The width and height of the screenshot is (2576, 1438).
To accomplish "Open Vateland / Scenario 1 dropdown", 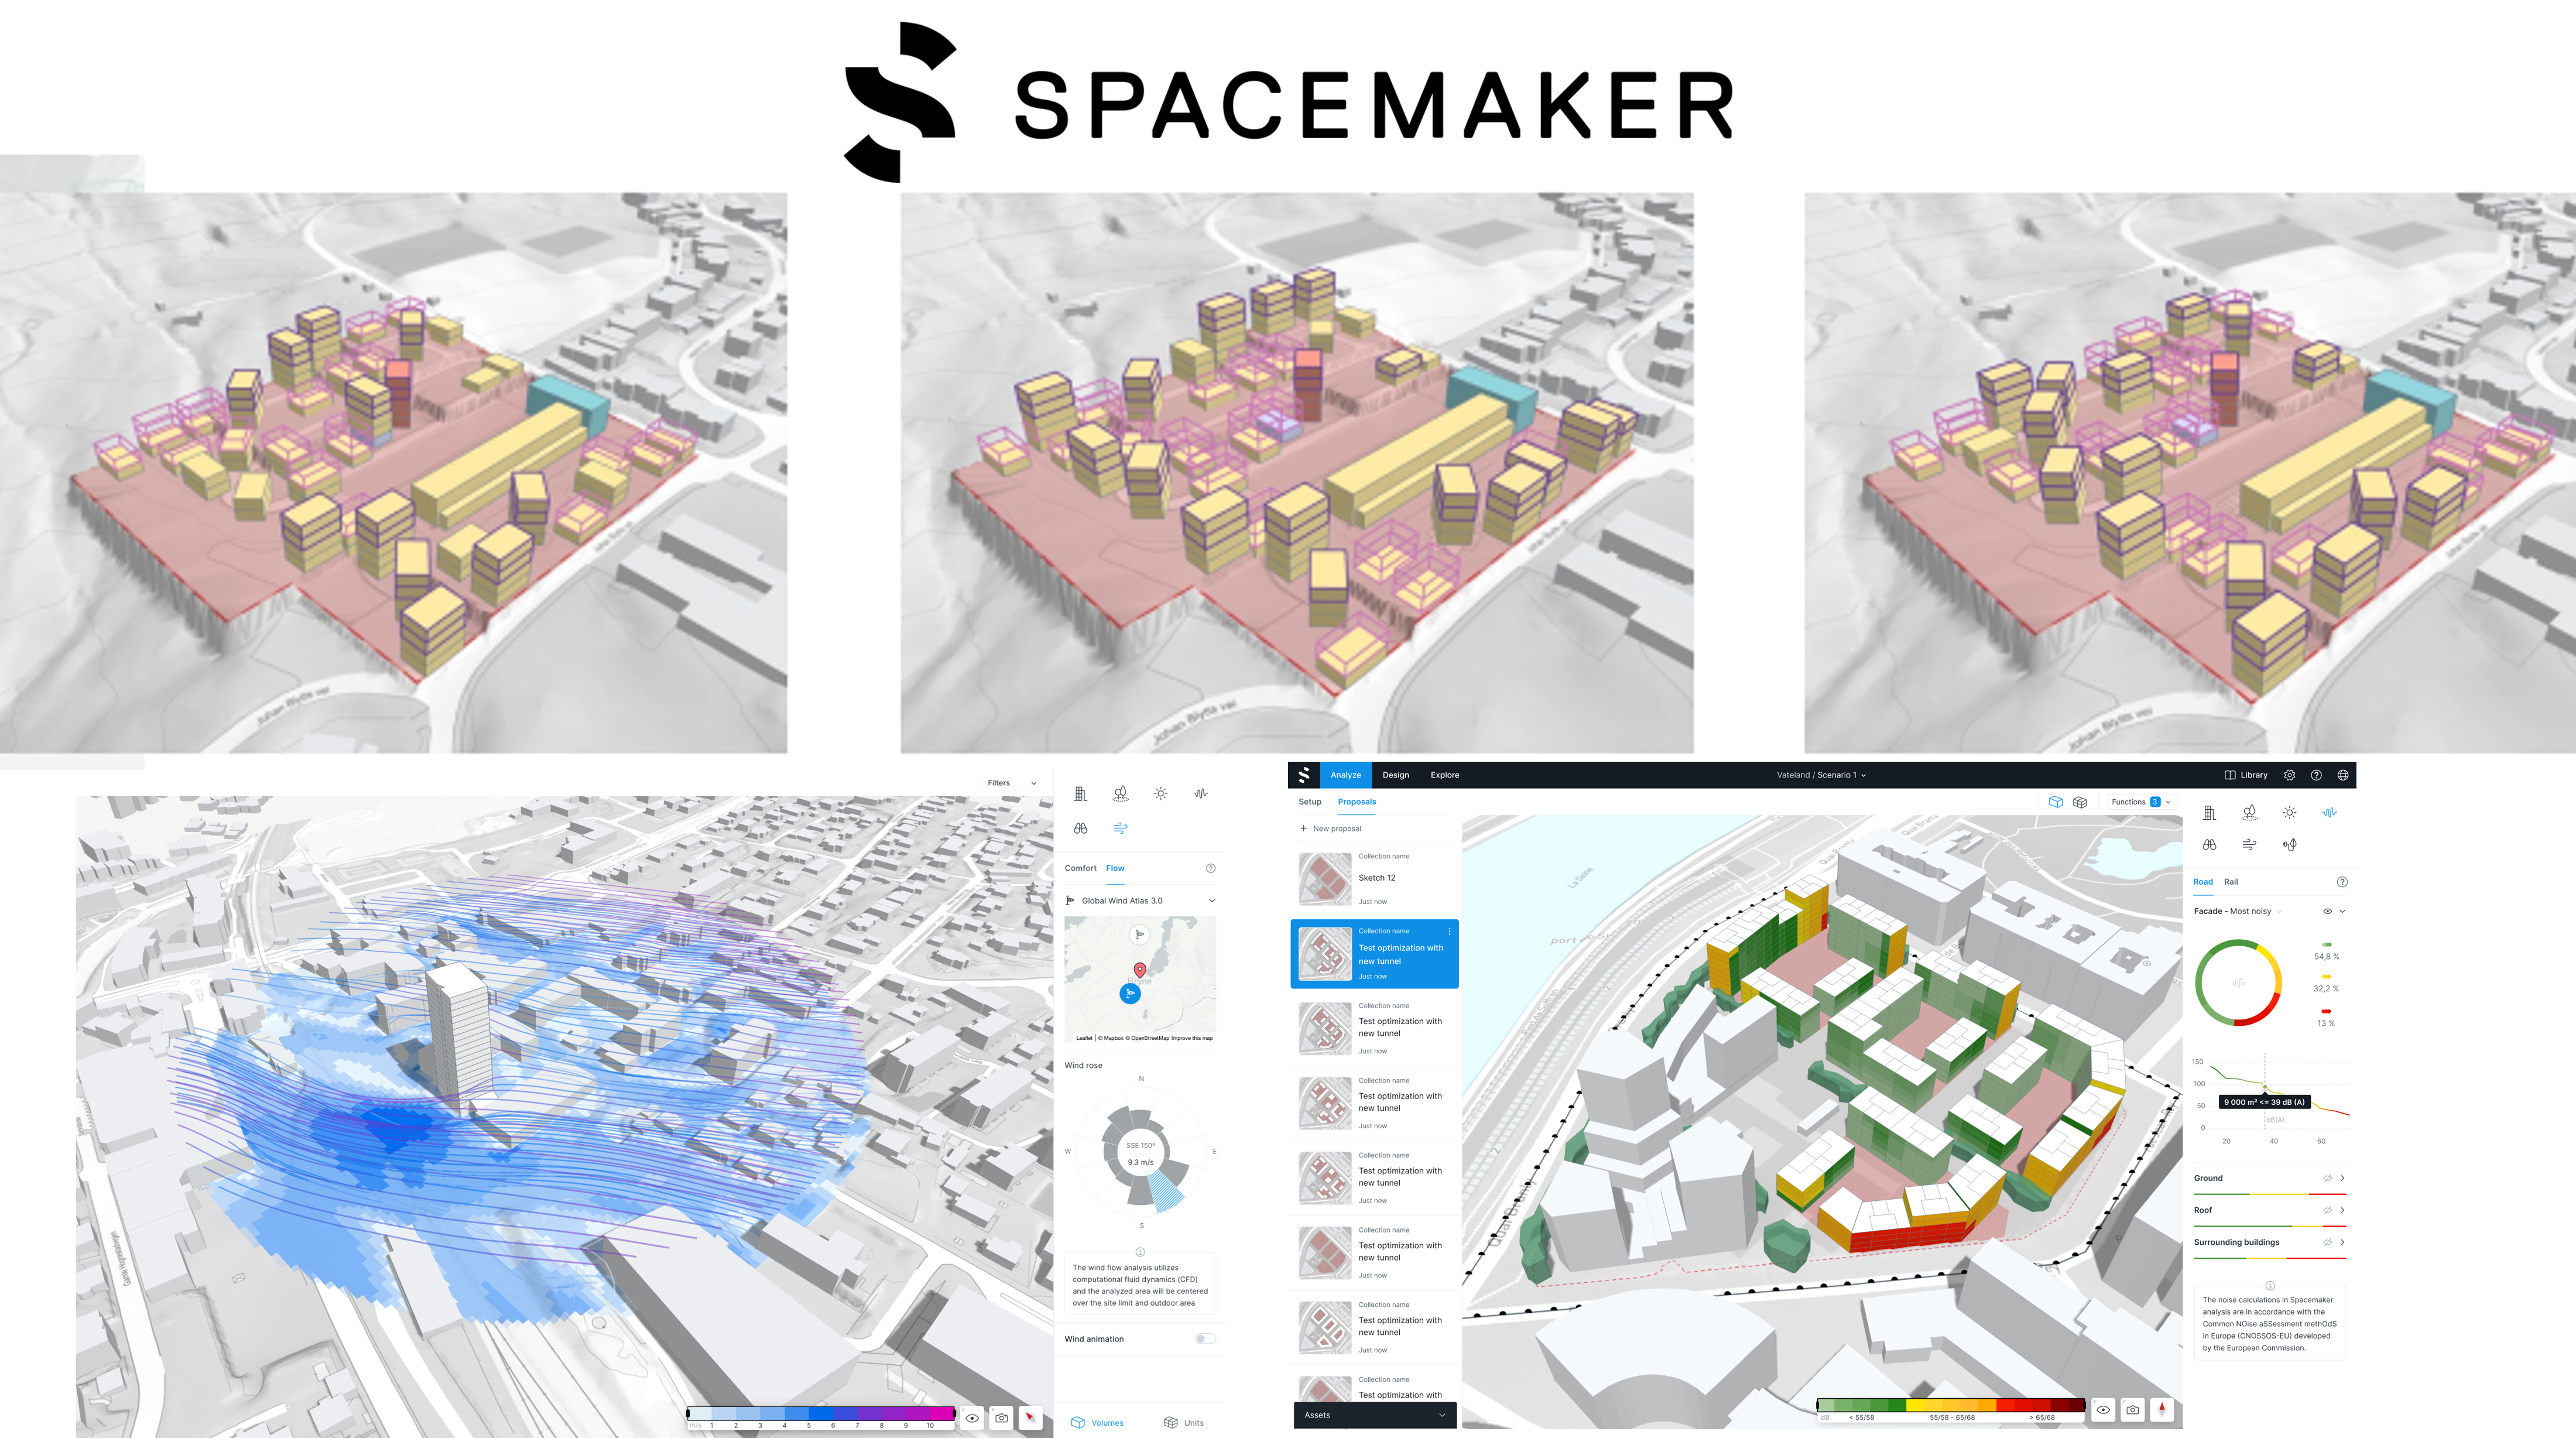I will coord(1821,775).
